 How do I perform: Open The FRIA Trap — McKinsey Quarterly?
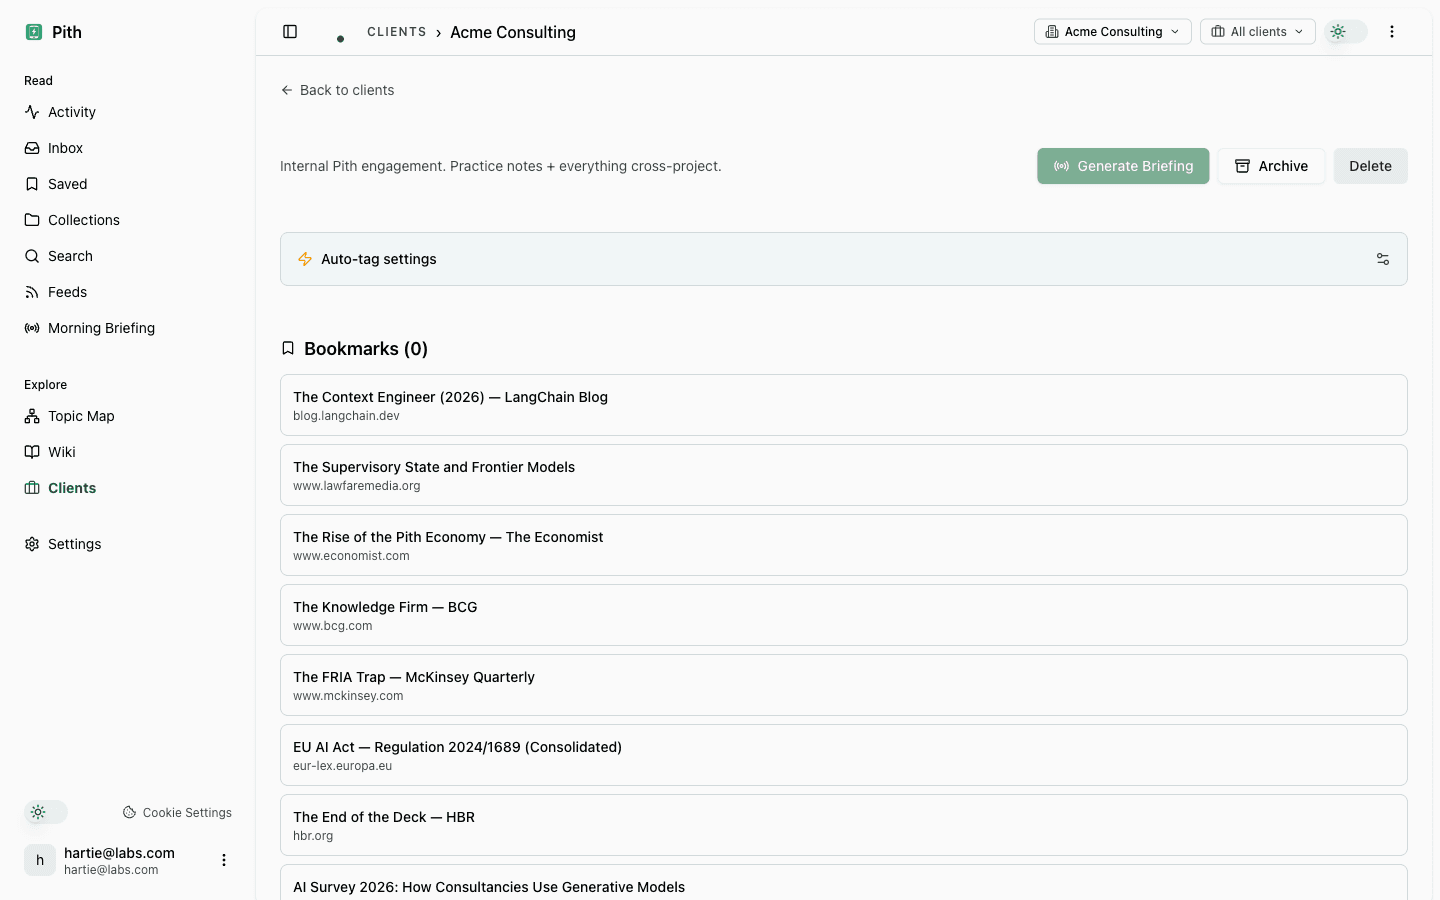pos(844,685)
